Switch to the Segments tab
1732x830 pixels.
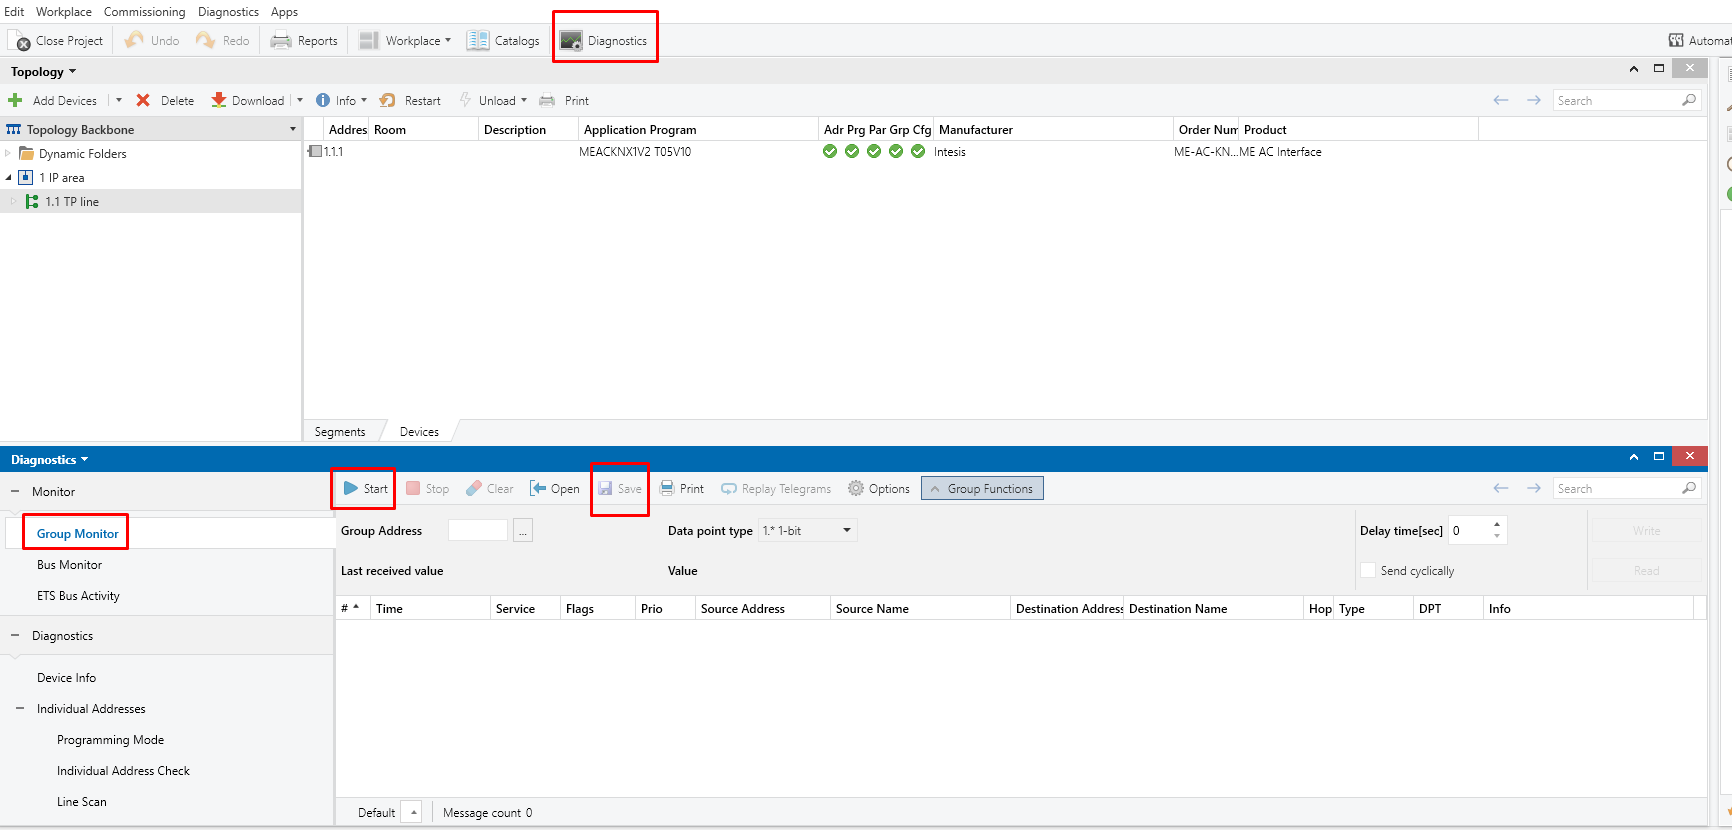340,432
